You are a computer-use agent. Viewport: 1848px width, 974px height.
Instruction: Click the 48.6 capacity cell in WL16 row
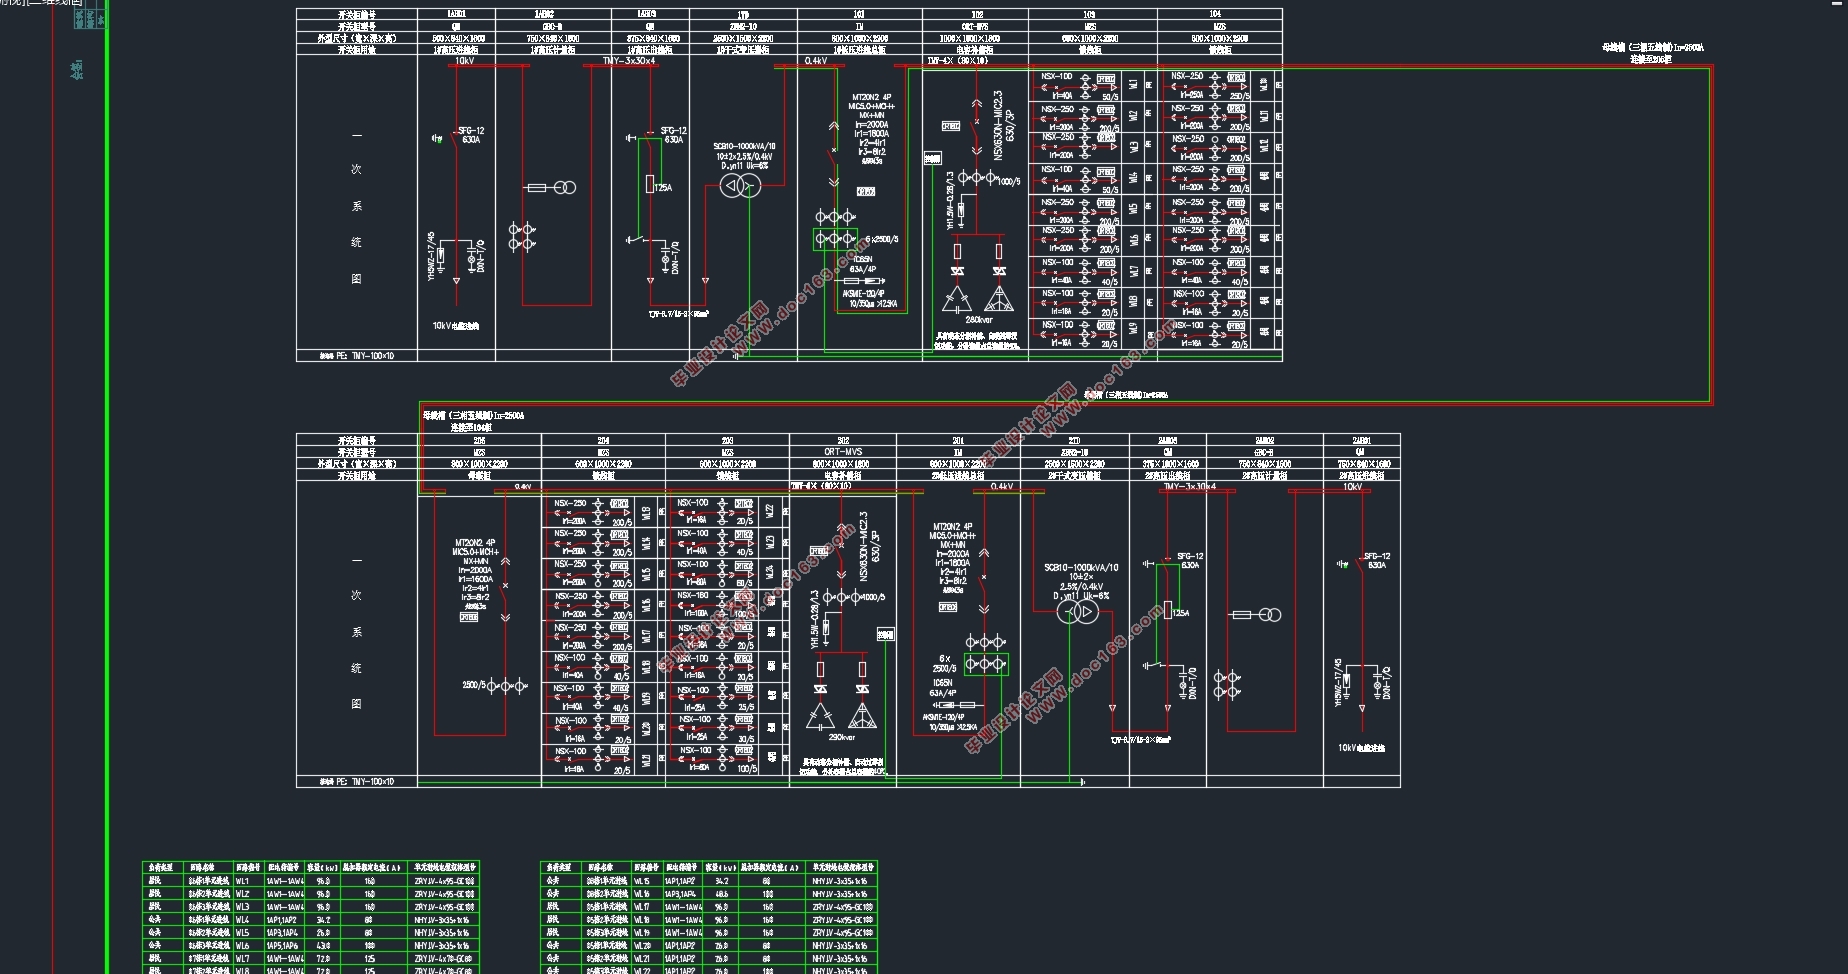click(x=721, y=895)
